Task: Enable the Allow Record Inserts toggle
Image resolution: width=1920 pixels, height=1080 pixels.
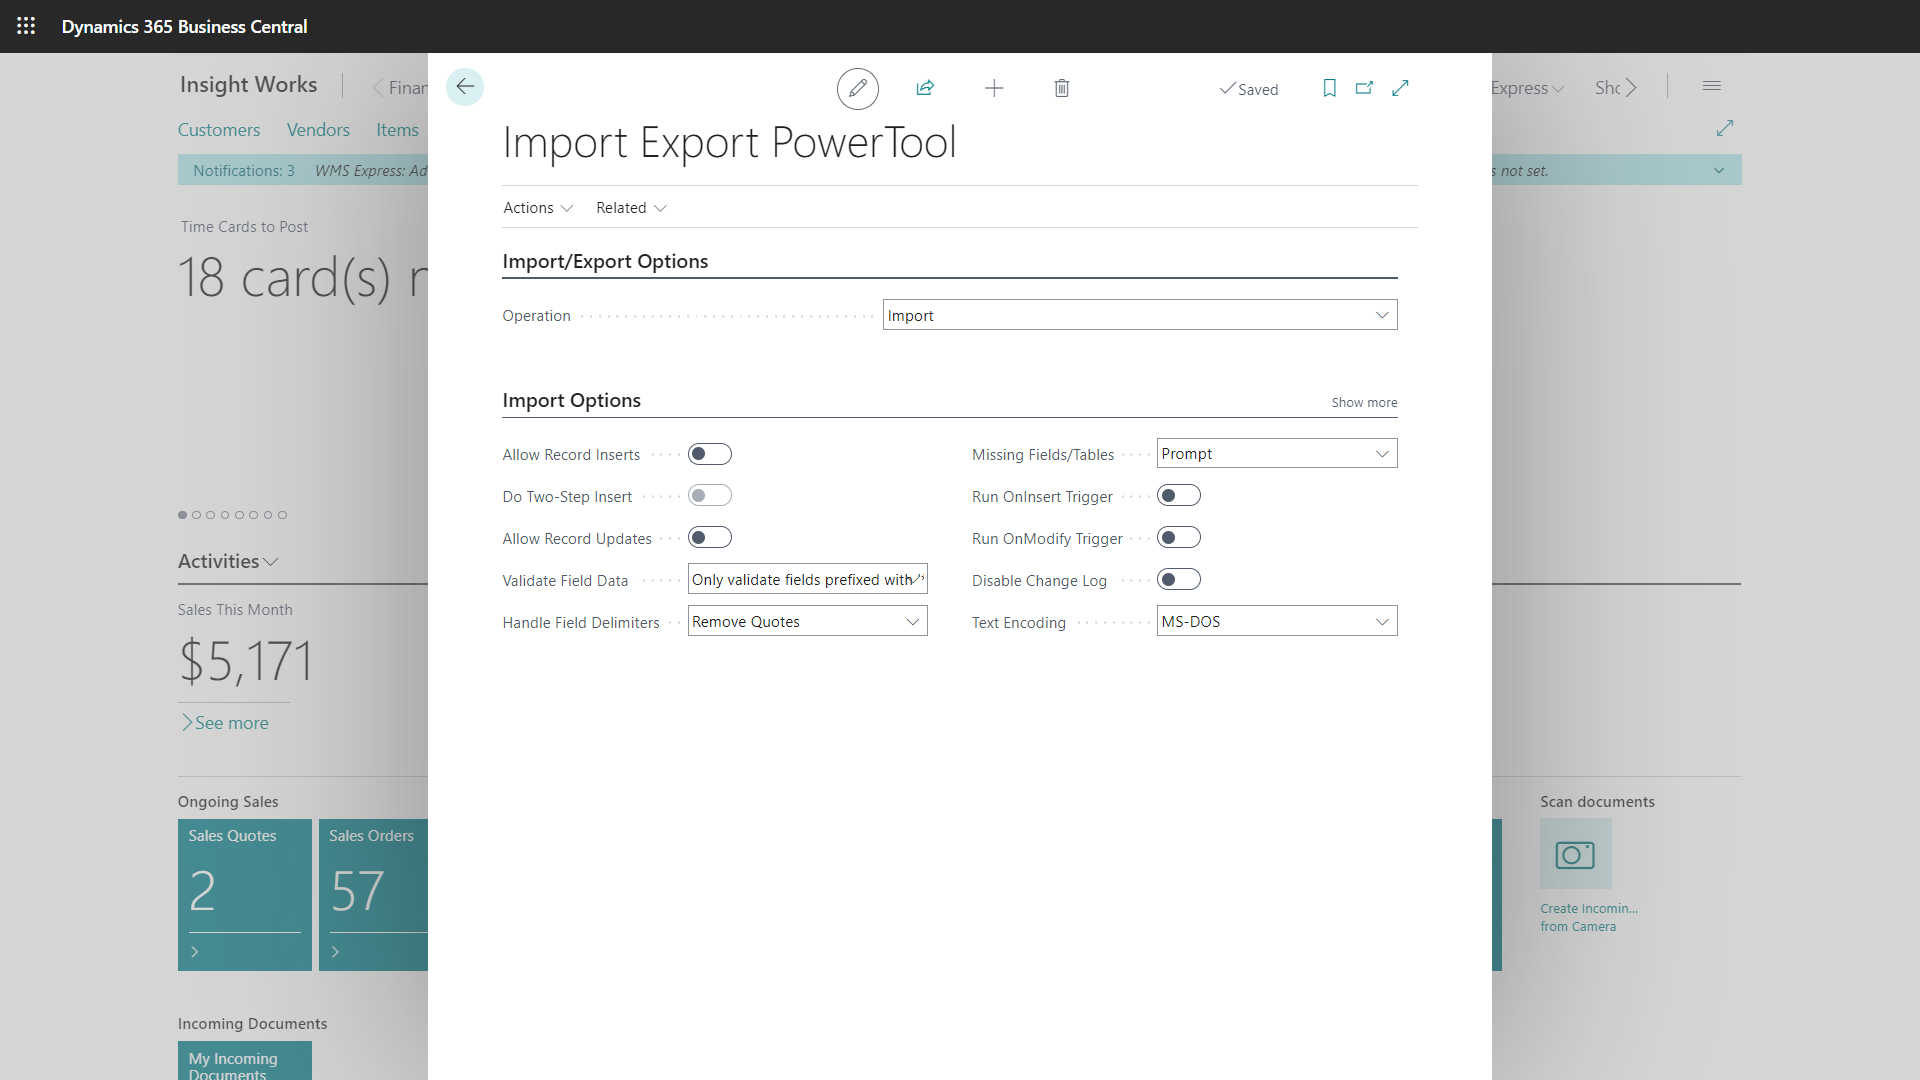Action: [x=710, y=453]
